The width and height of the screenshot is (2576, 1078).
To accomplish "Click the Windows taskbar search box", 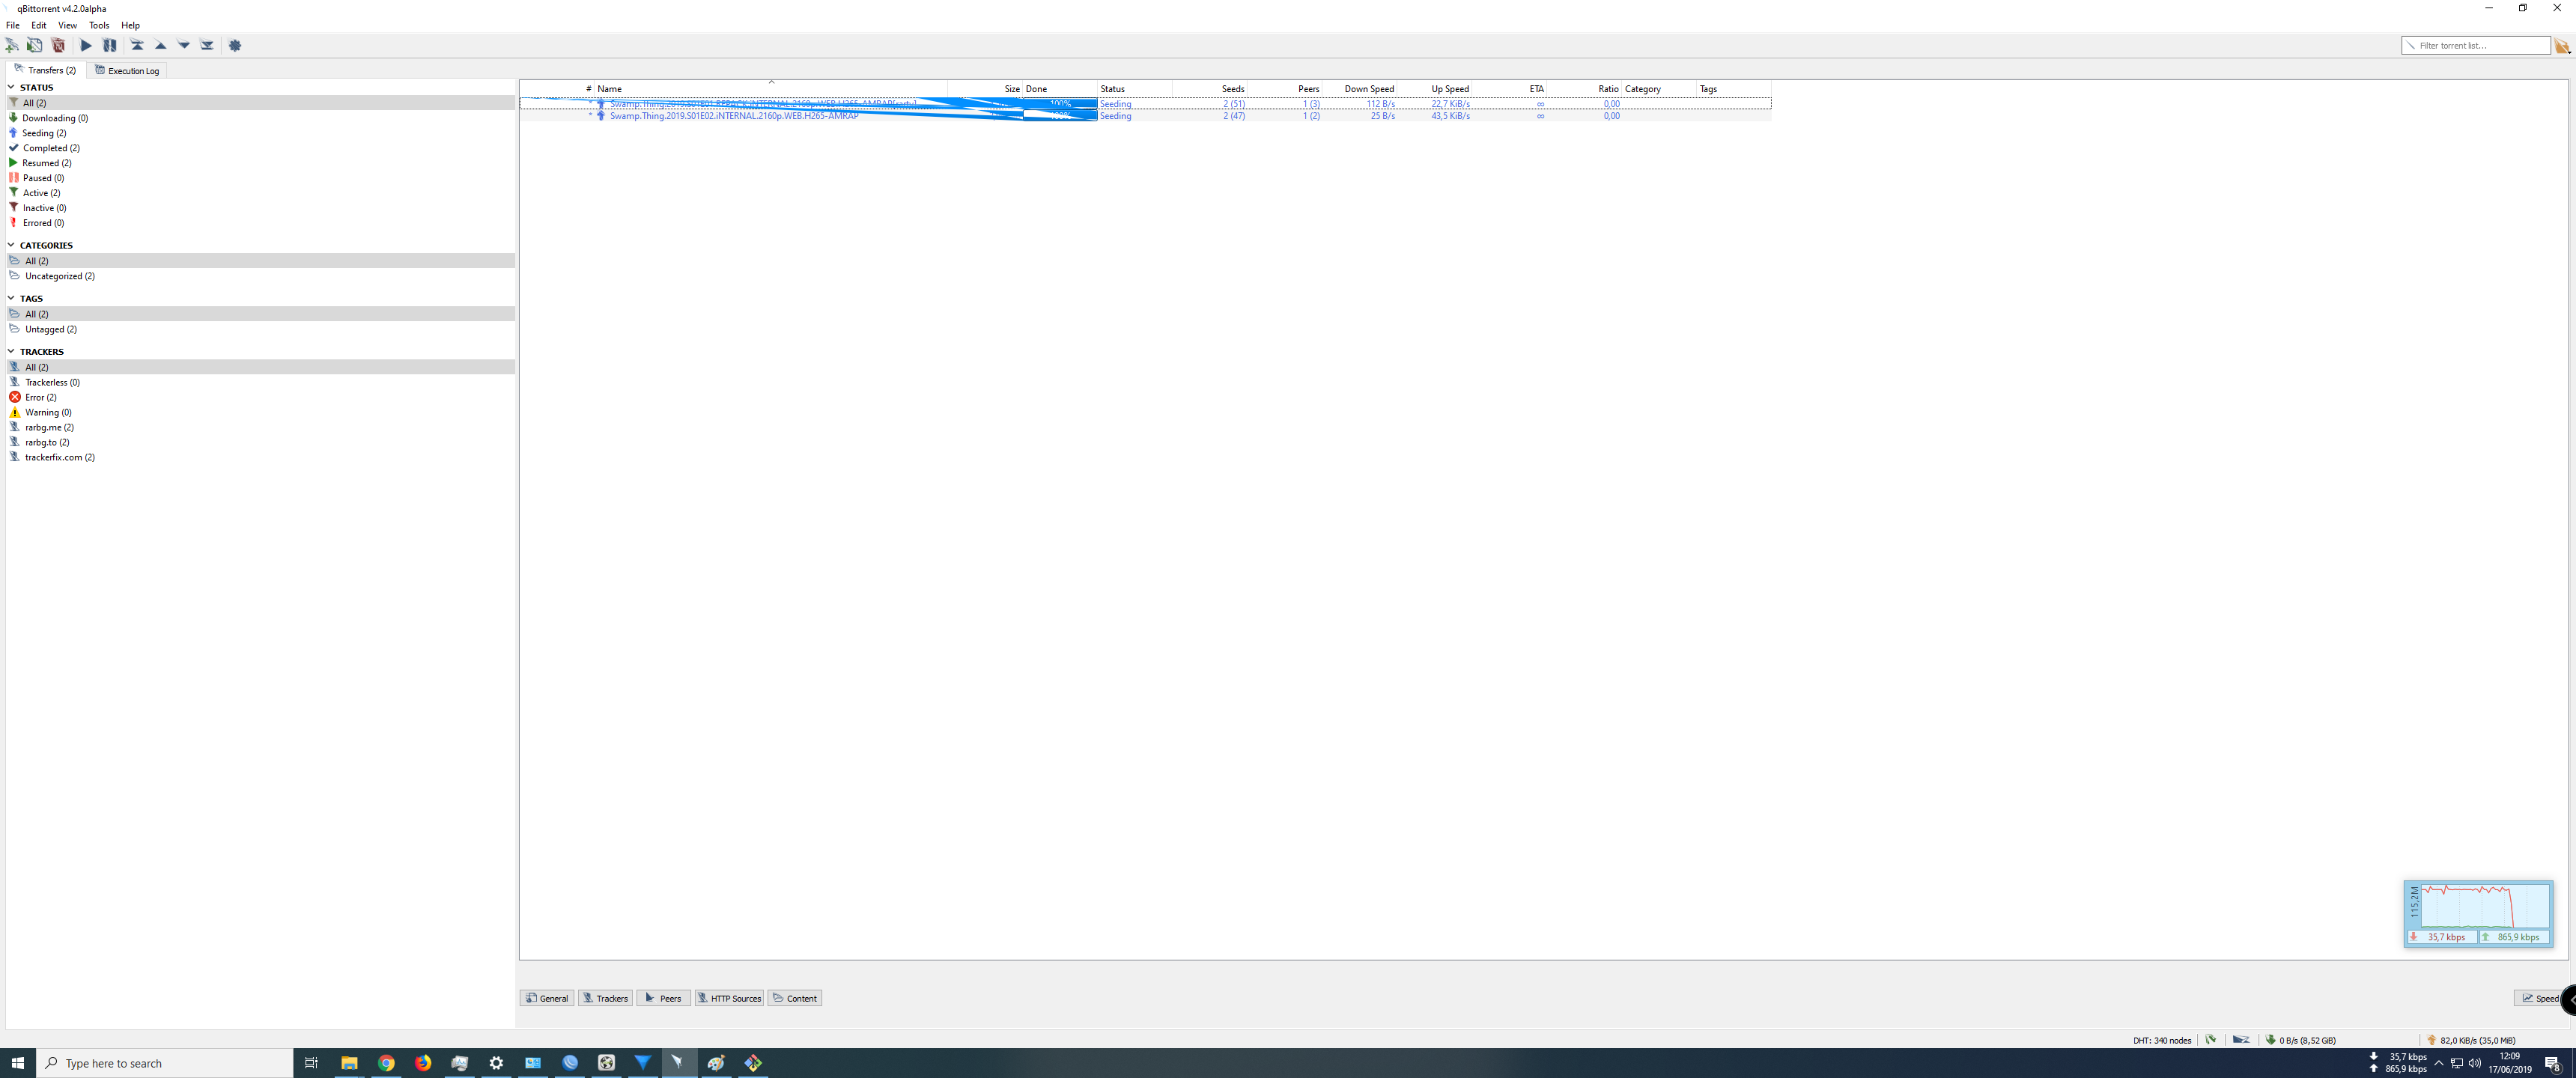I will (x=165, y=1063).
